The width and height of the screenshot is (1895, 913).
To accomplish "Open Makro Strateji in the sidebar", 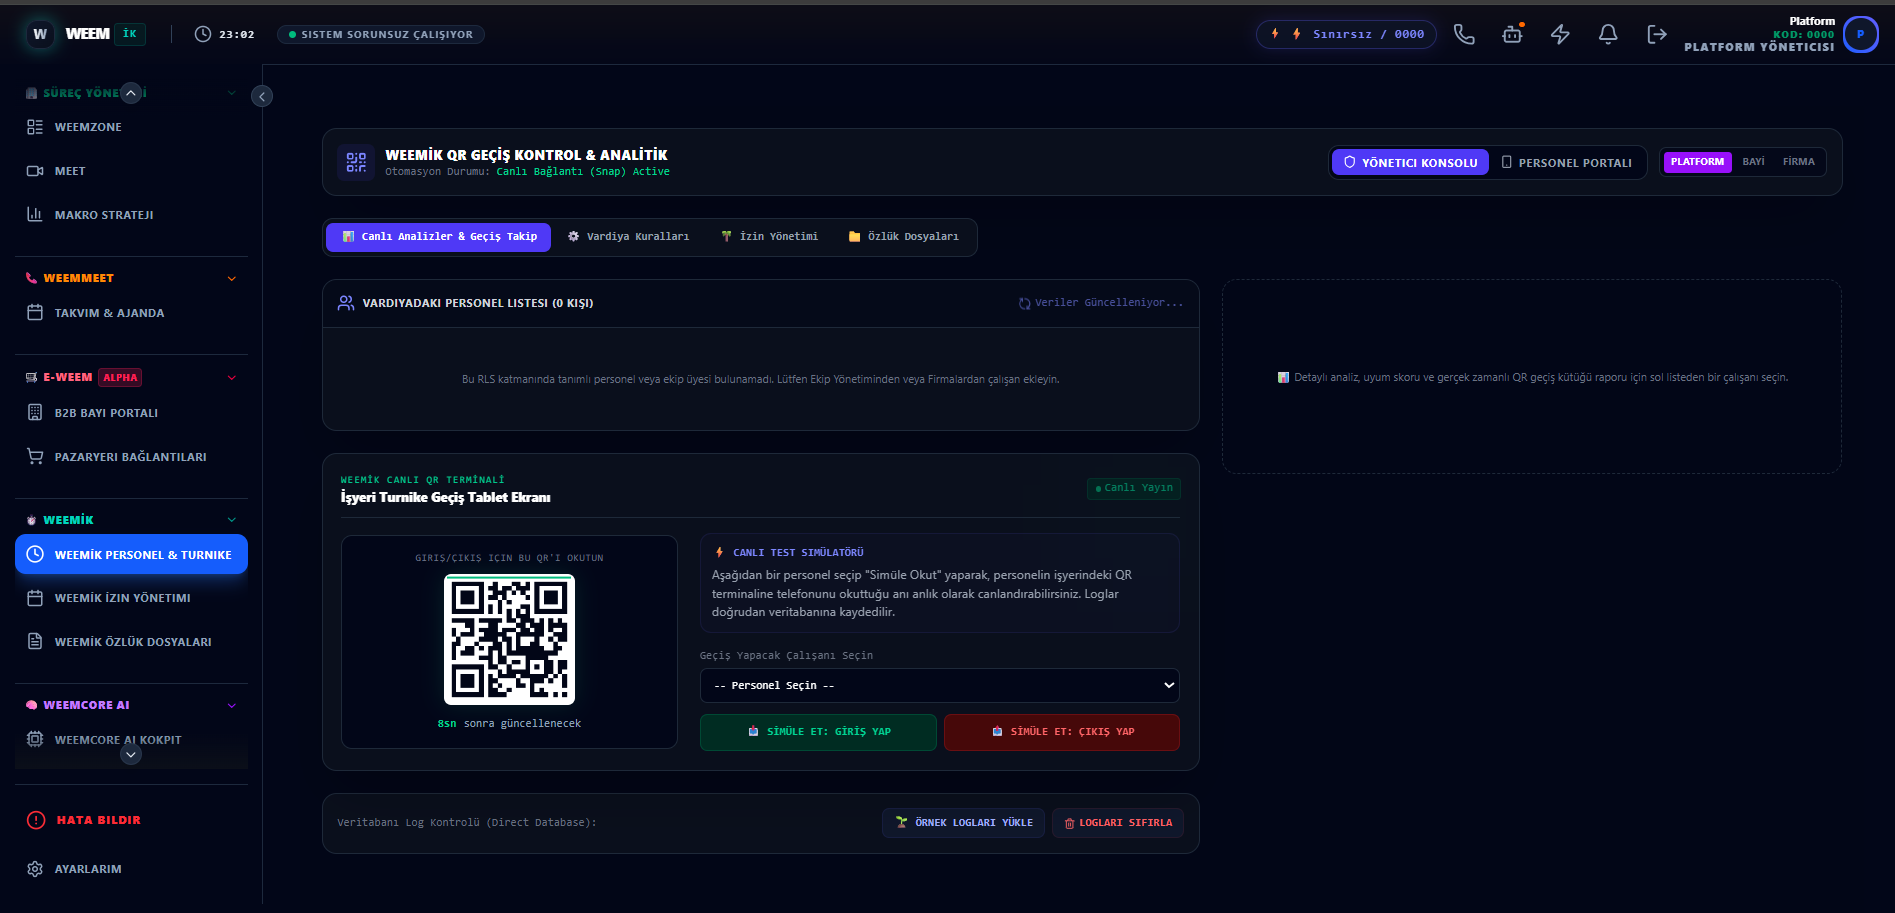I will click(131, 215).
